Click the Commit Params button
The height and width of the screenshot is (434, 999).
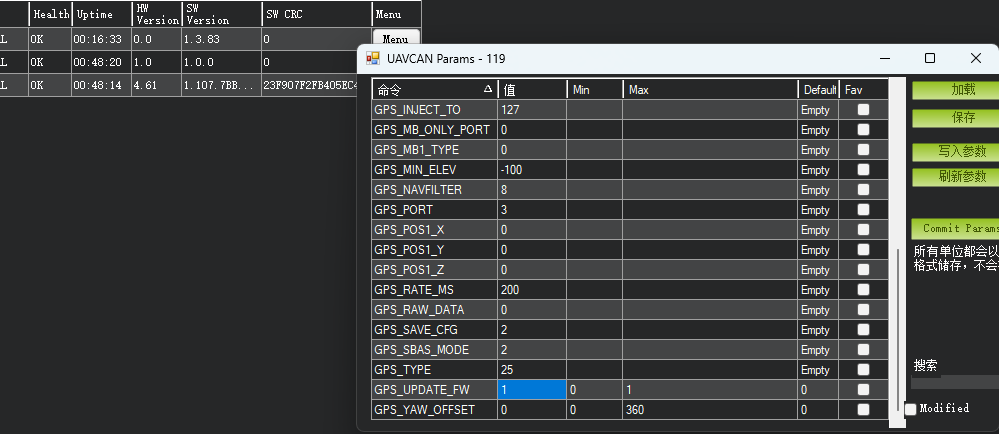click(956, 228)
